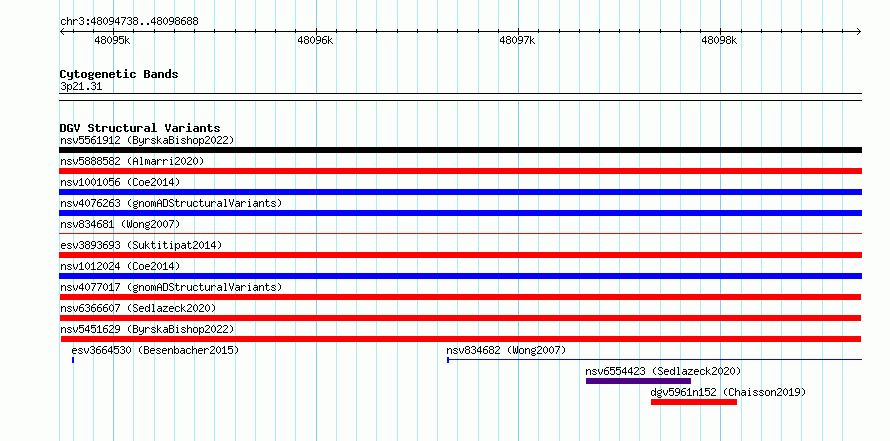Click the small blue esv3664530 marker
This screenshot has width=890, height=441.
pos(73,360)
